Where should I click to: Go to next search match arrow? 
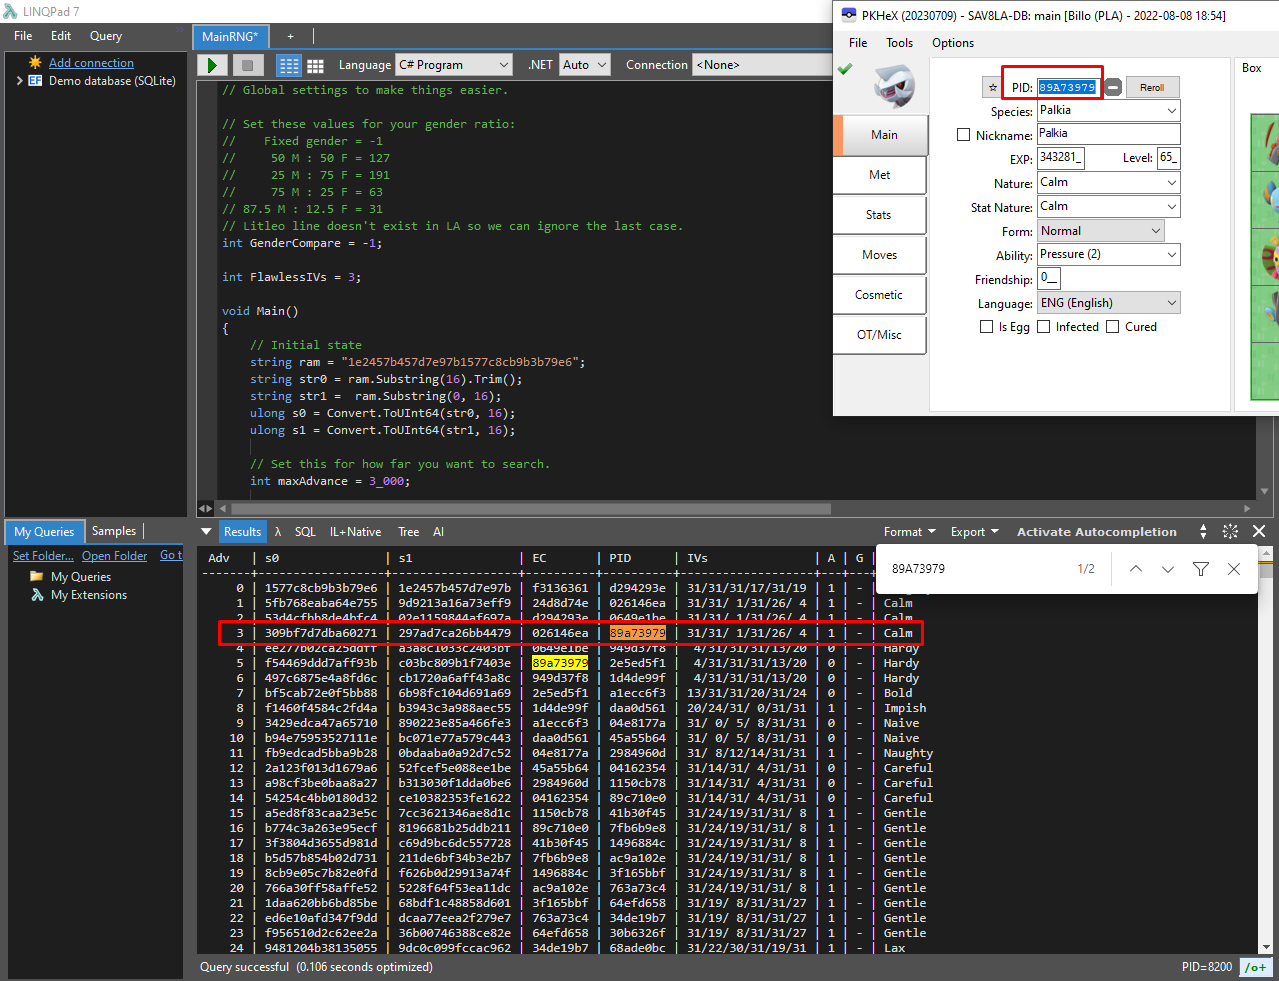coord(1168,569)
